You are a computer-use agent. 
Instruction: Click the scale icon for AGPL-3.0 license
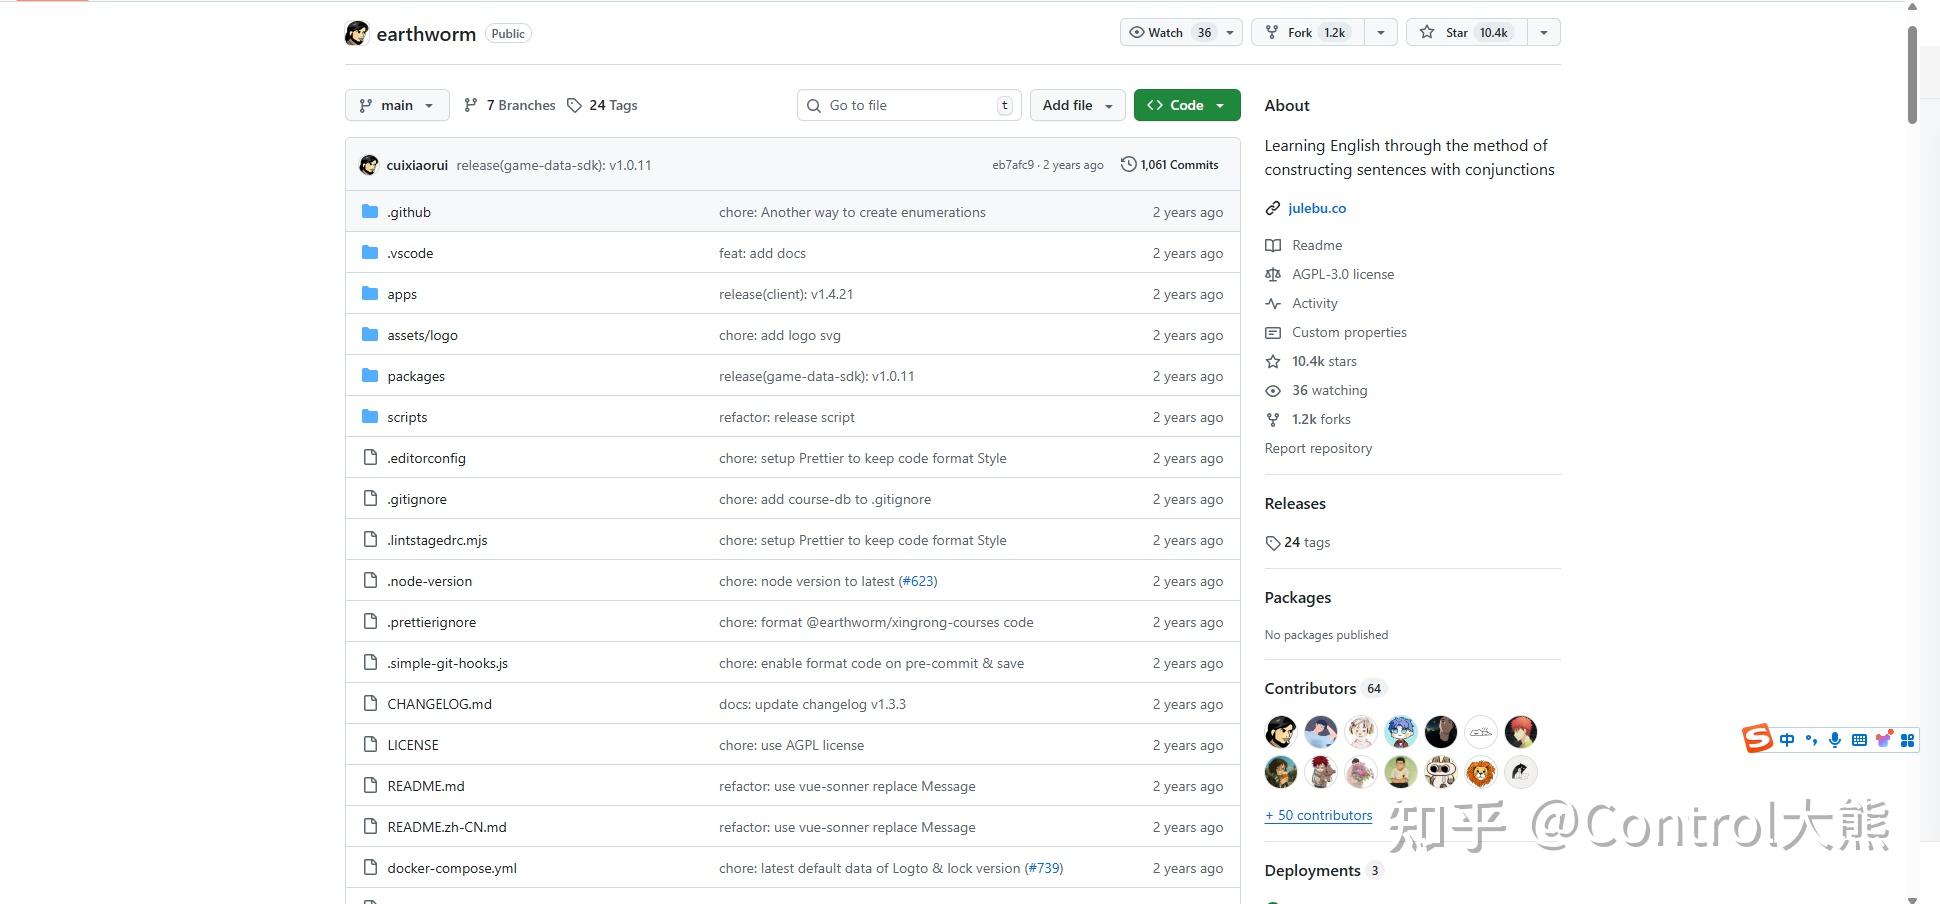tap(1273, 274)
